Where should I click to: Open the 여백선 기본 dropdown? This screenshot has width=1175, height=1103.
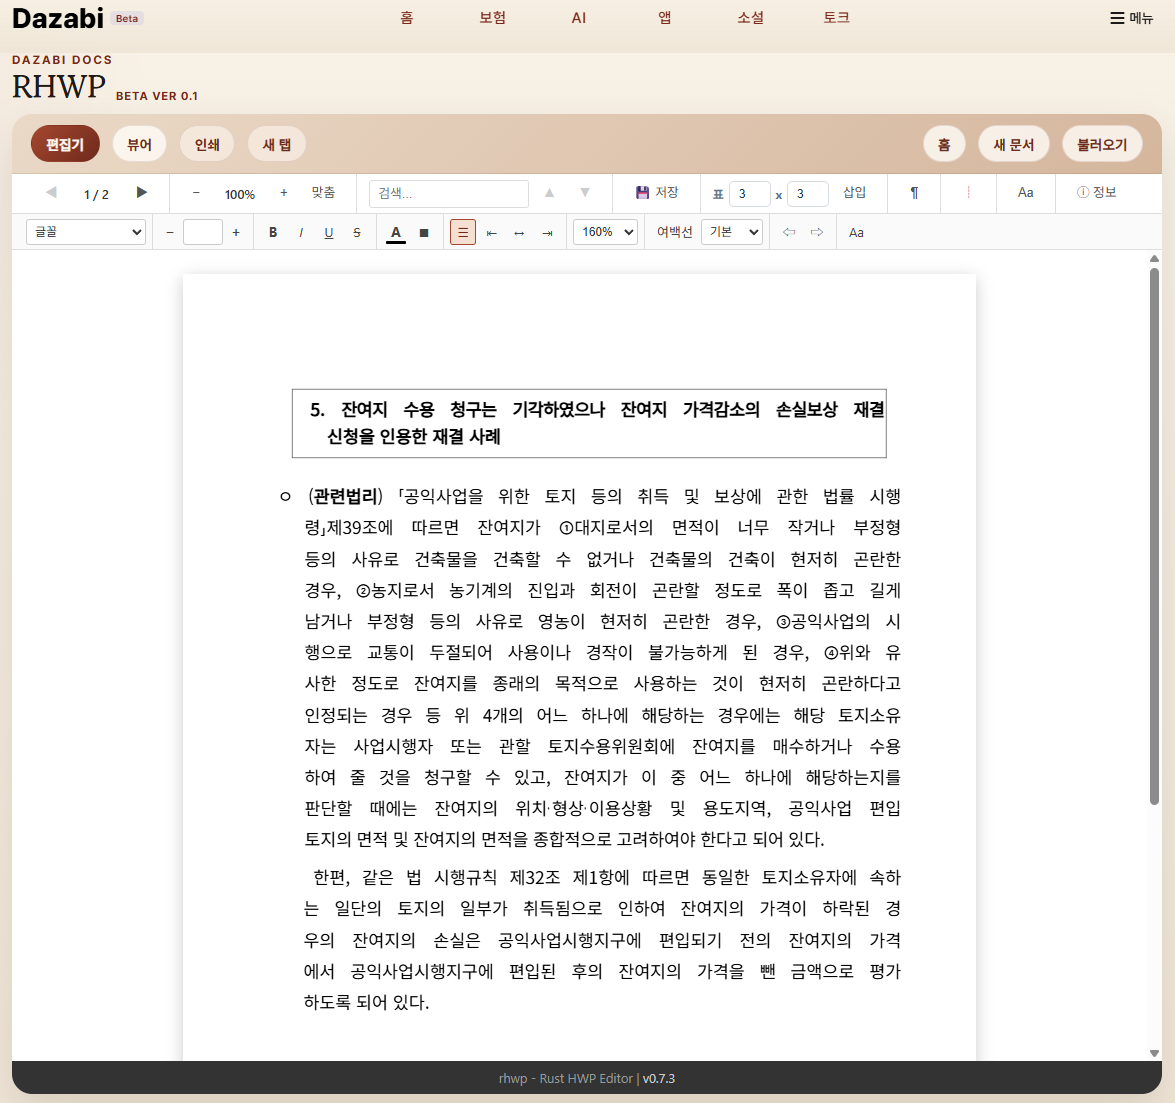pos(732,232)
